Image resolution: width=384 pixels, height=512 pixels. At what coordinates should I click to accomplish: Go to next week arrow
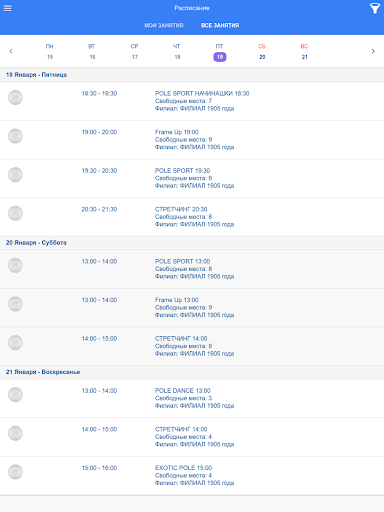(x=373, y=51)
